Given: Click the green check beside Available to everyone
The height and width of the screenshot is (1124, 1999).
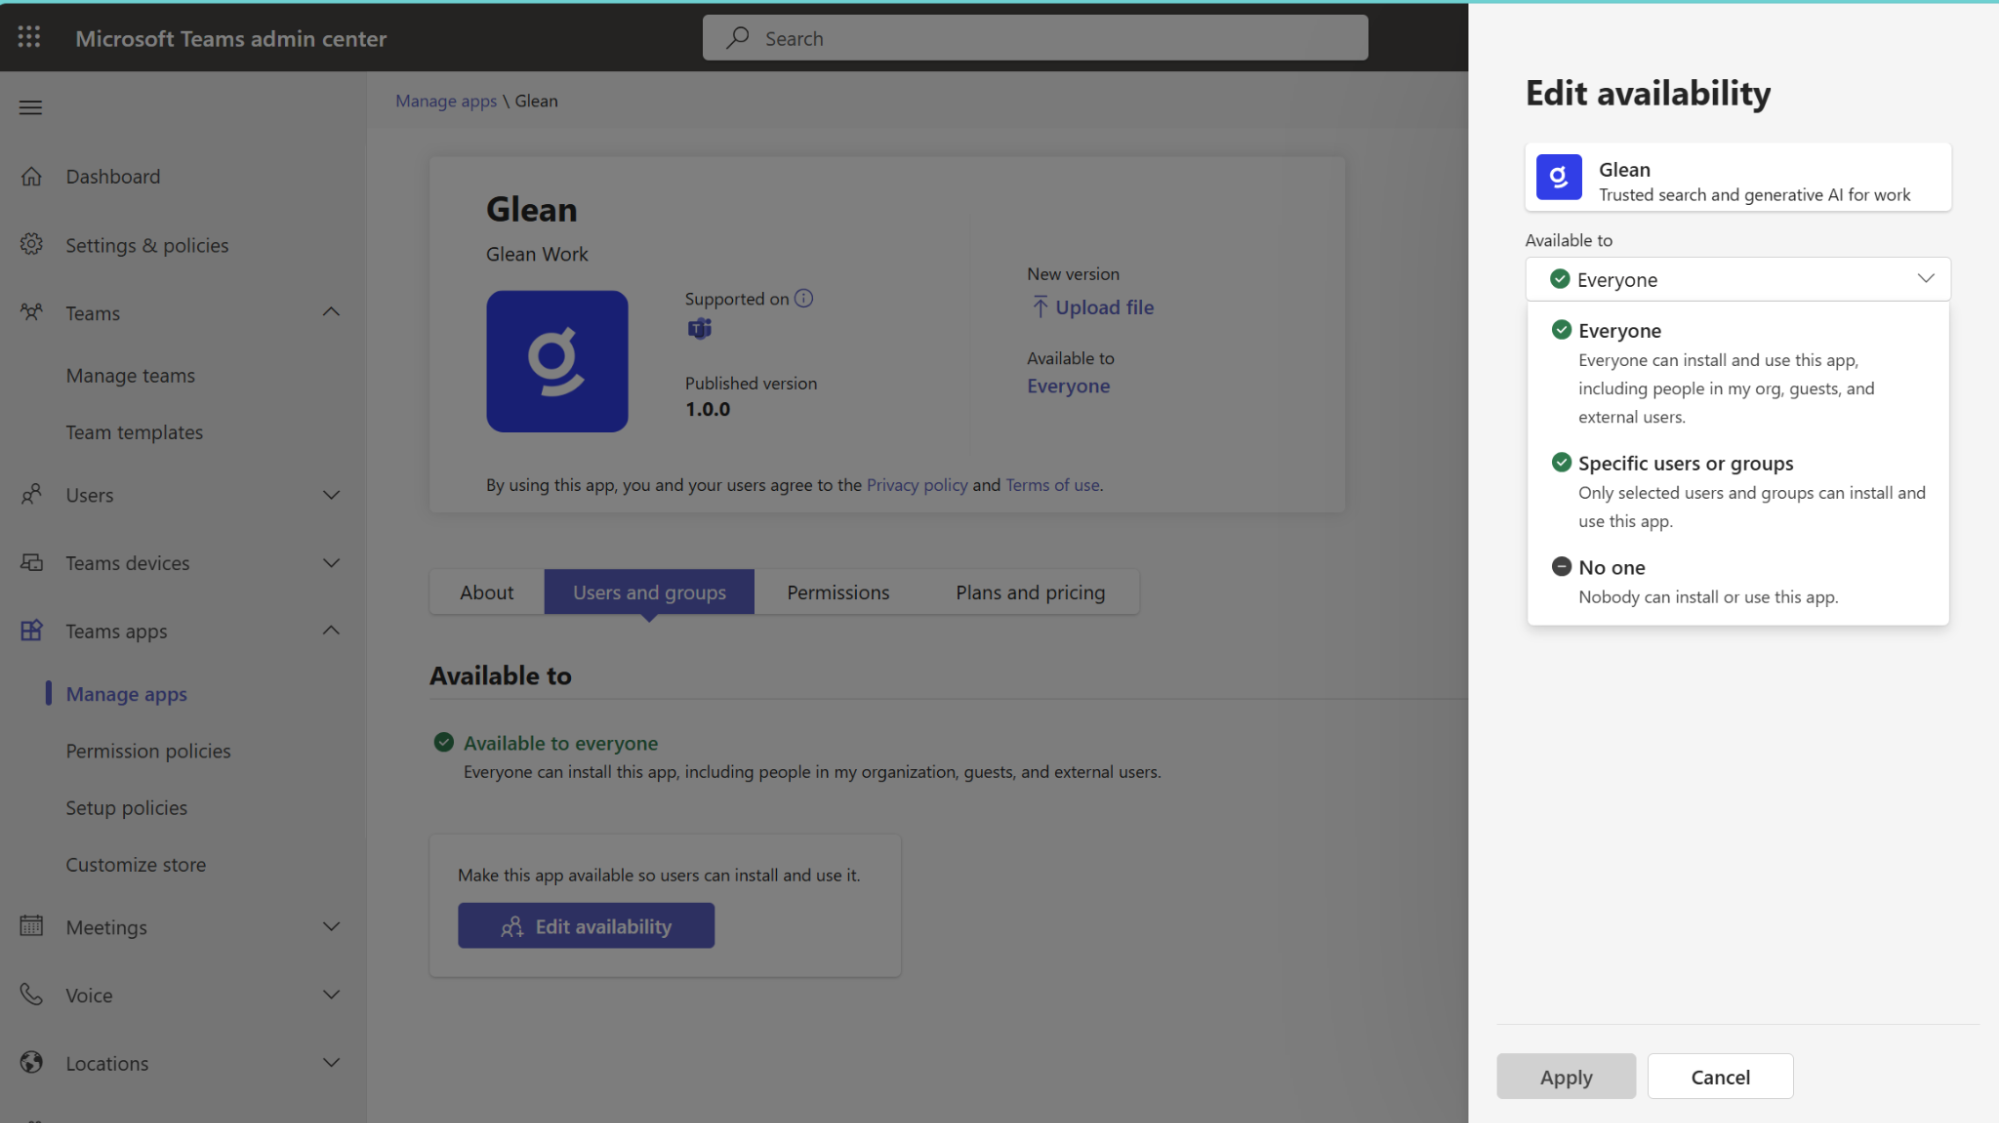Looking at the screenshot, I should 444,742.
